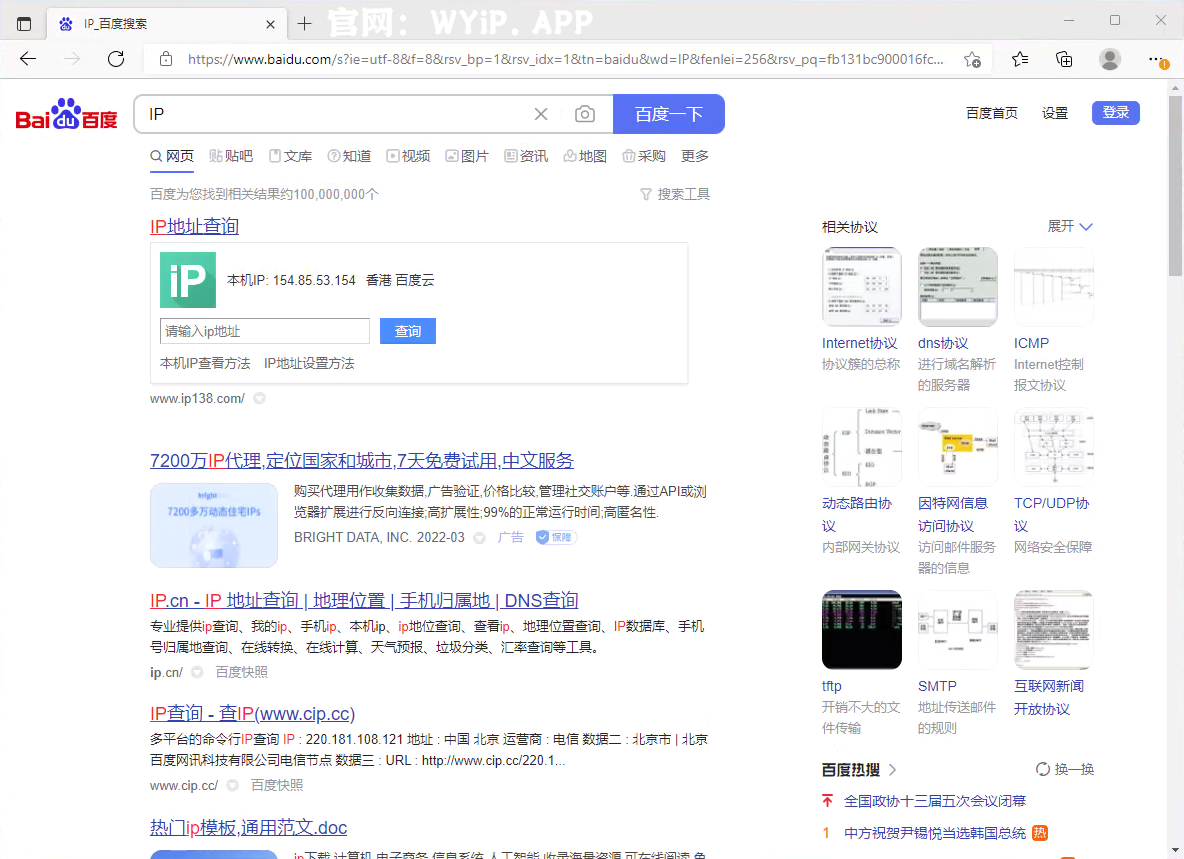
Task: Open 设置 menu
Action: (1055, 113)
